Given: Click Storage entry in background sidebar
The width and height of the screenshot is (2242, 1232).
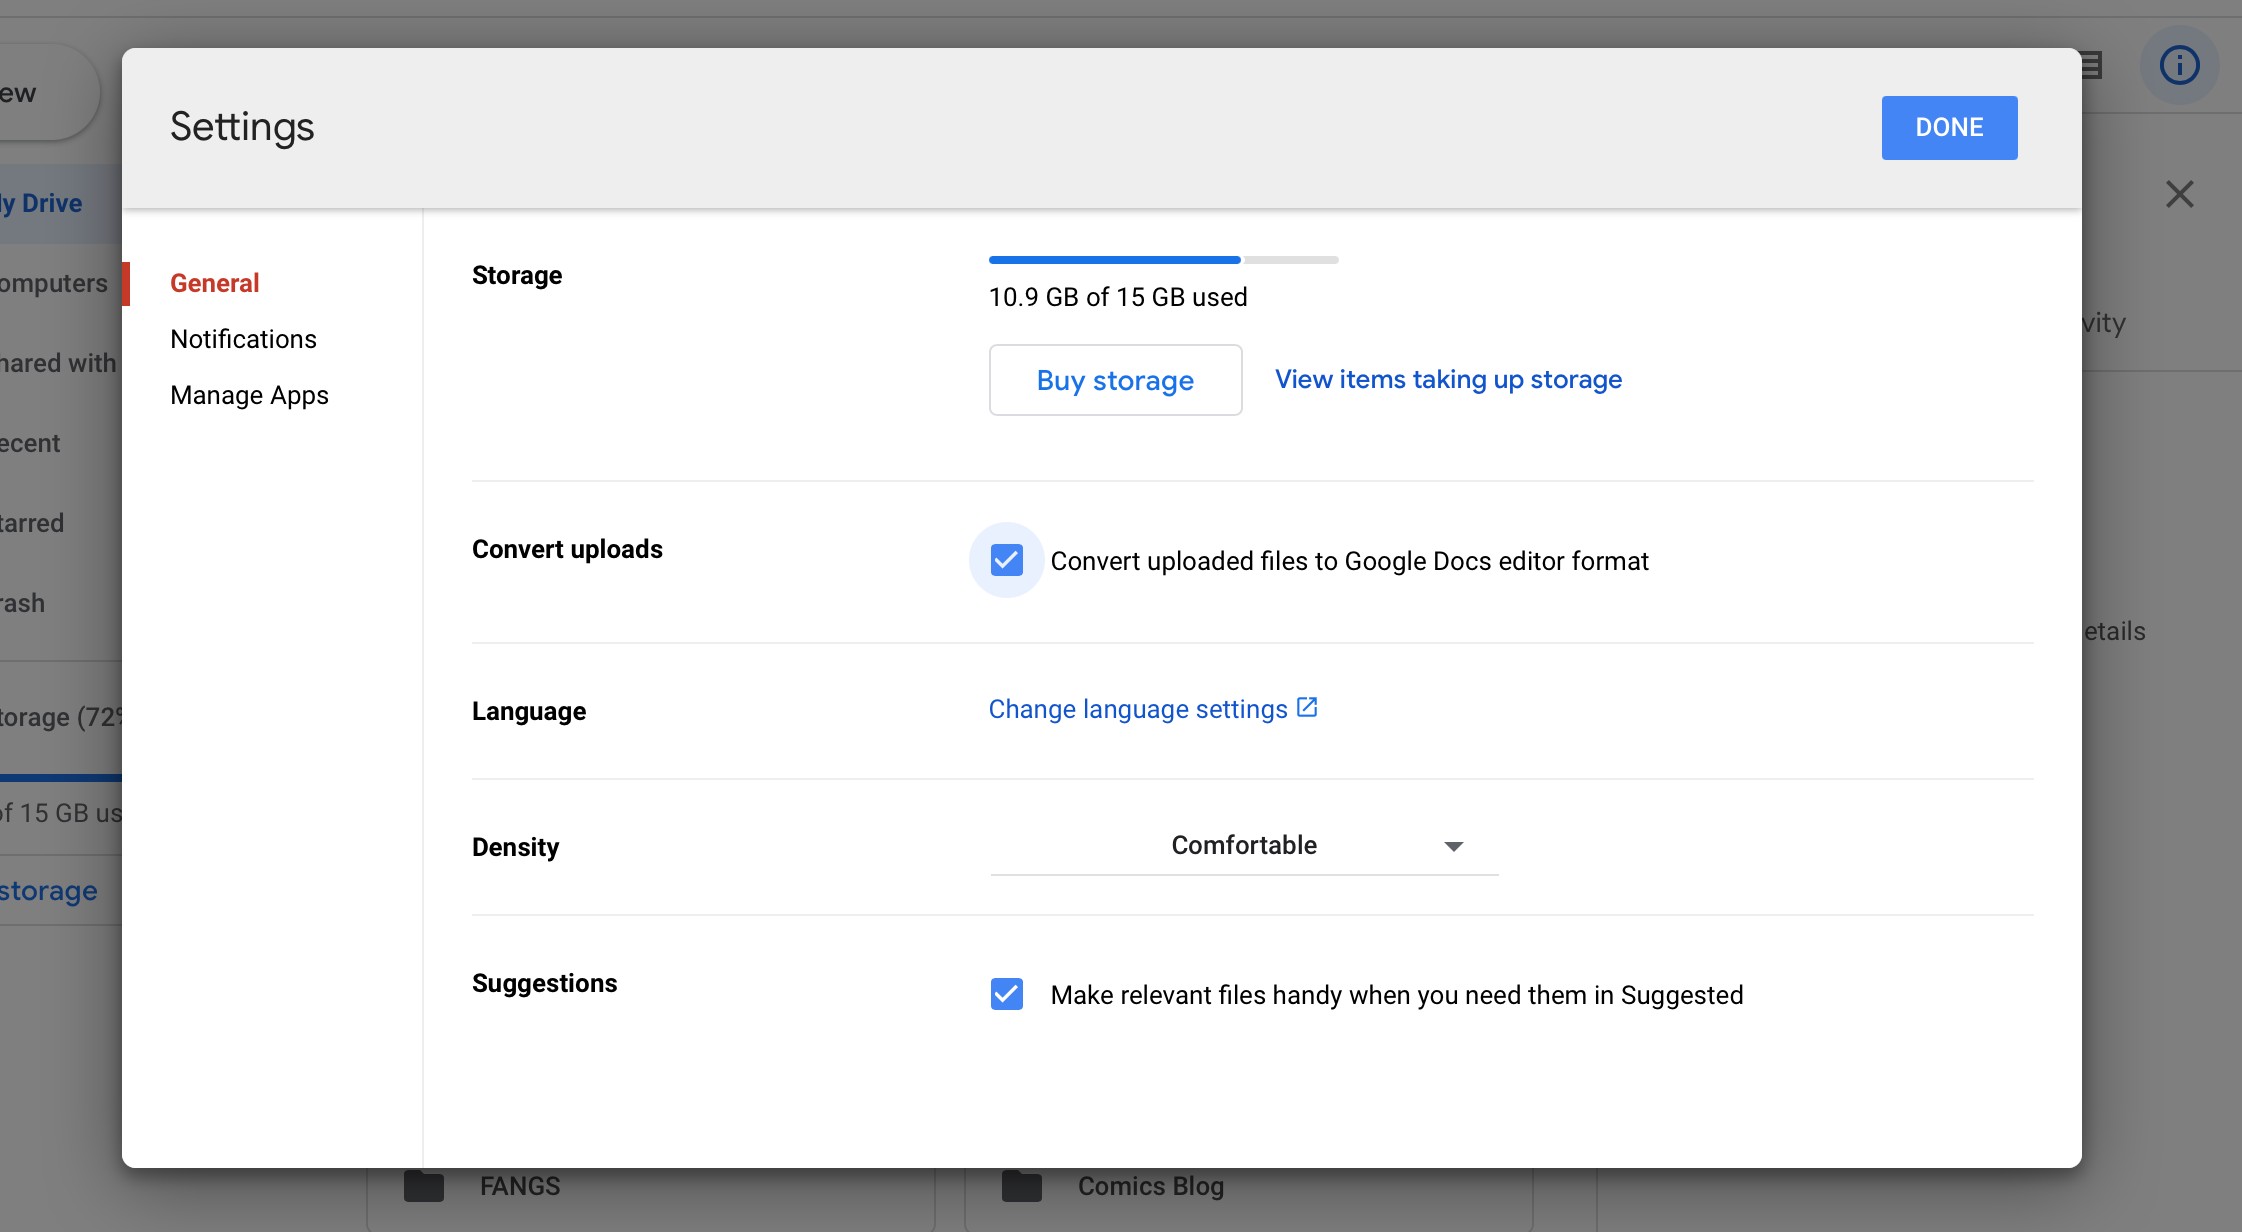Looking at the screenshot, I should point(60,717).
